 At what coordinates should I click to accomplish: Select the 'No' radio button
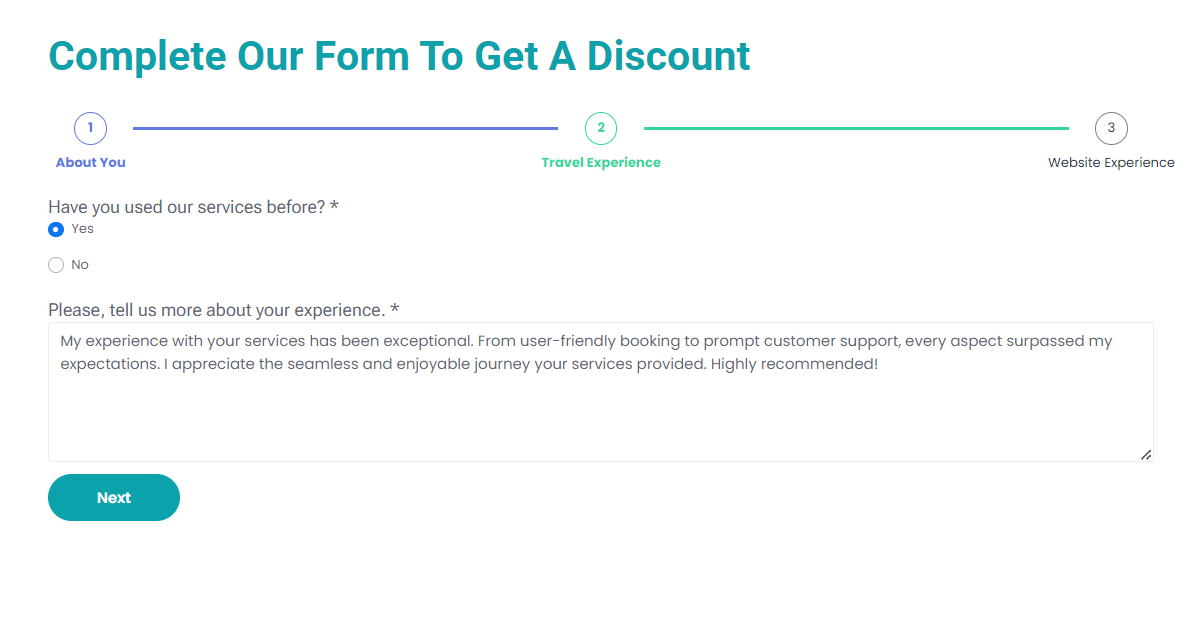[56, 264]
